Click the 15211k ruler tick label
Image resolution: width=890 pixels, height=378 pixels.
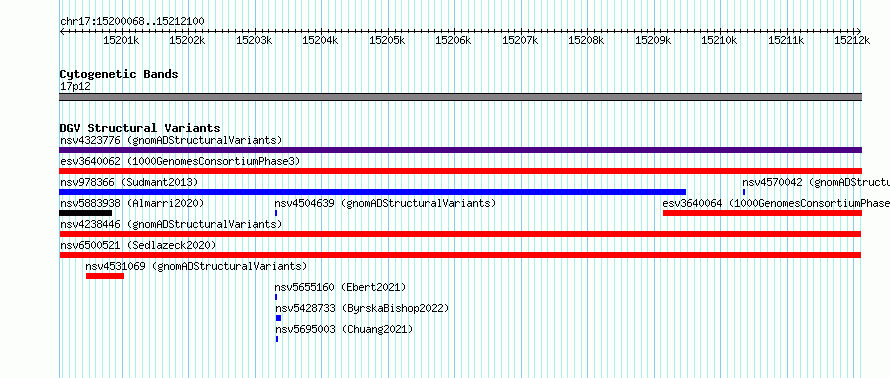[x=786, y=40]
